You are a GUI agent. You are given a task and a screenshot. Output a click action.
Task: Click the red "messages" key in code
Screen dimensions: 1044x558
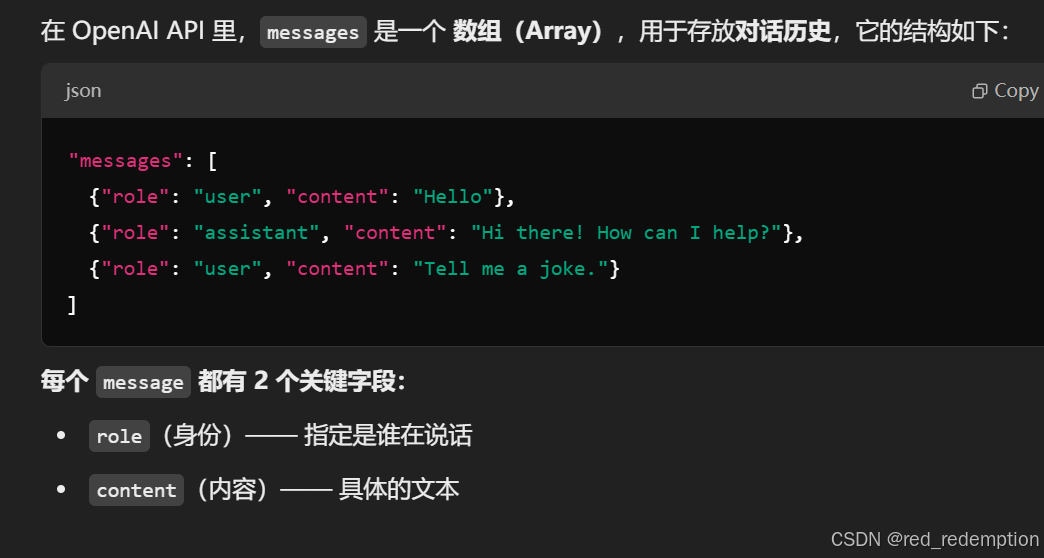(x=120, y=161)
